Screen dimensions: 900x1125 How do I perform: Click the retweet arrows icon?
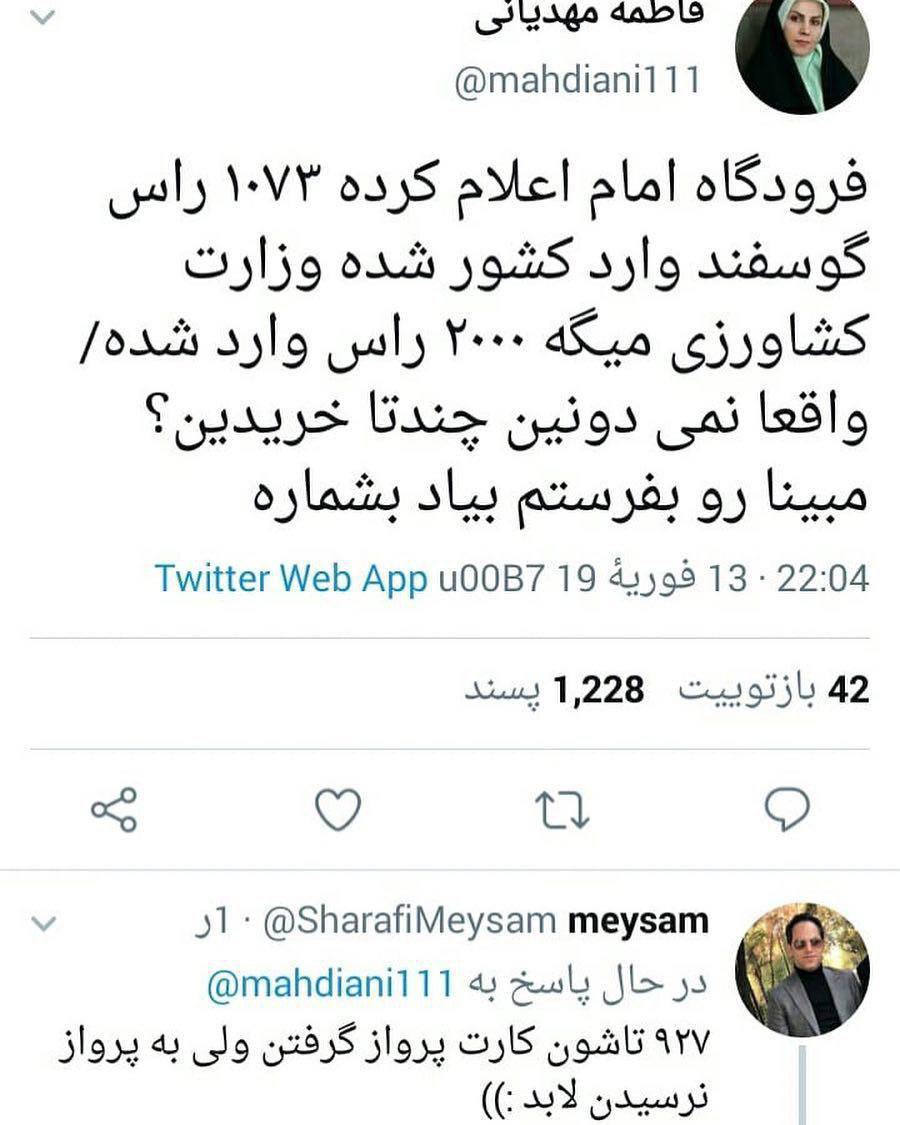(562, 810)
